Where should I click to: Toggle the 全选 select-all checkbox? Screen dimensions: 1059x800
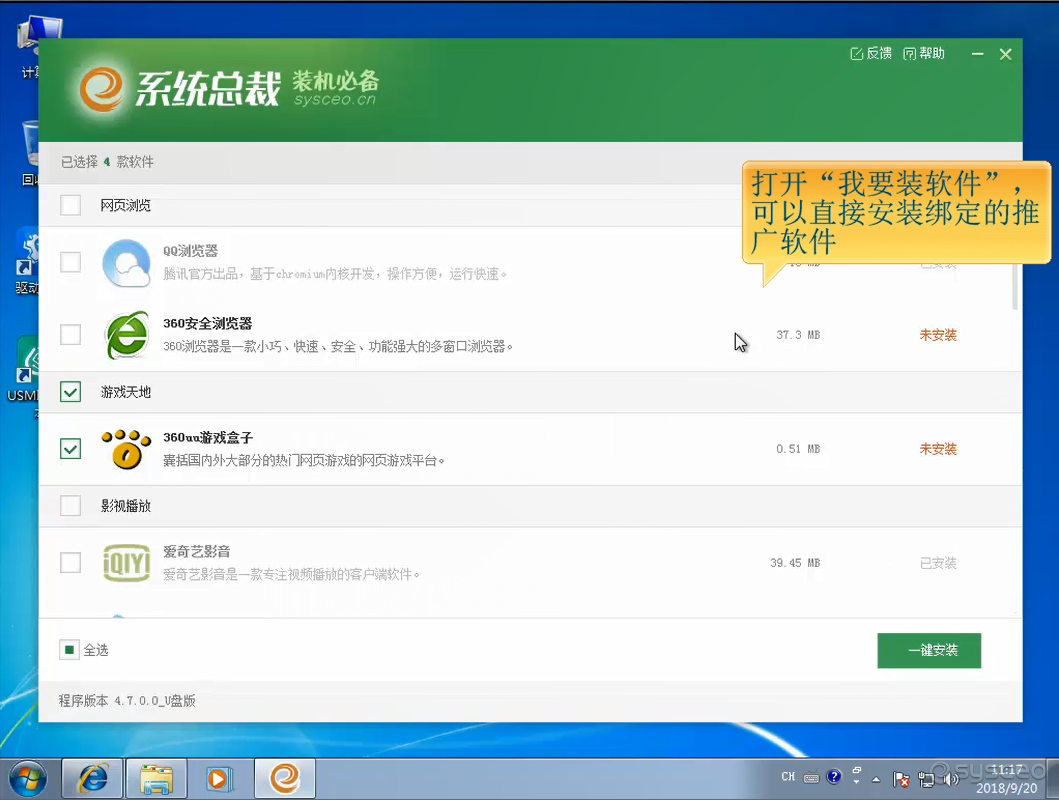pos(70,650)
